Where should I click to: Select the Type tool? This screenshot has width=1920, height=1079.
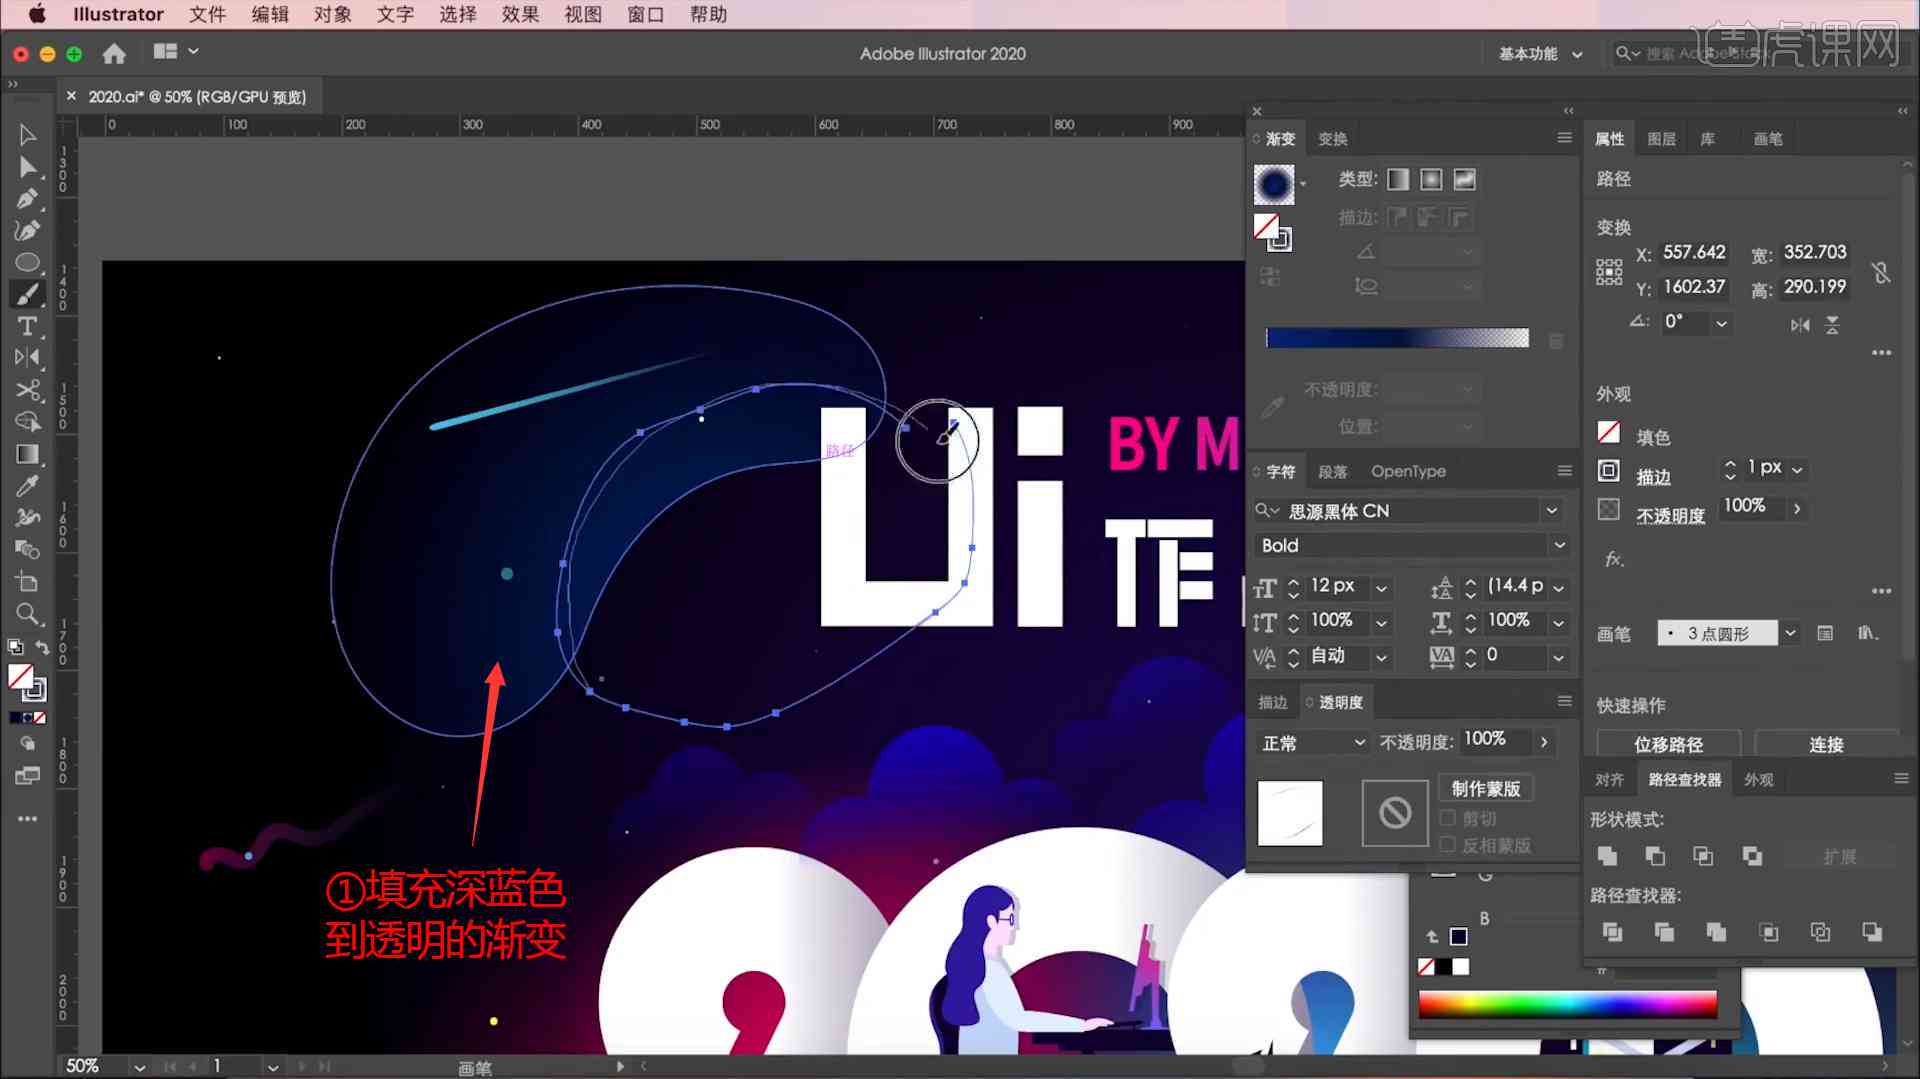pyautogui.click(x=27, y=326)
